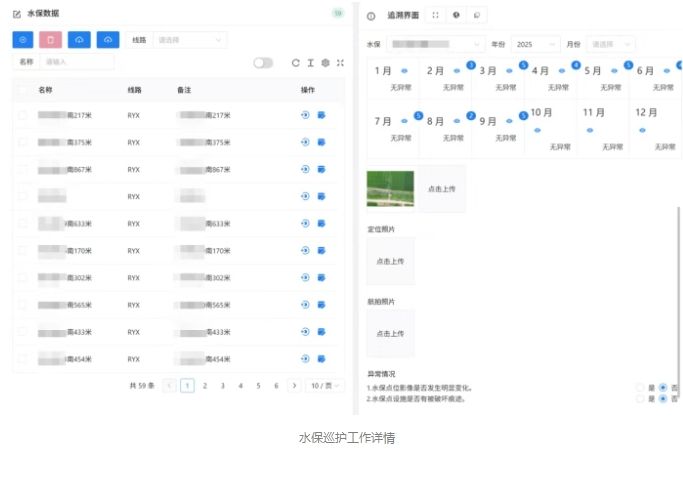Screen dimensions: 683x497
Task: Click the 名称 search input field
Action: coord(77,62)
